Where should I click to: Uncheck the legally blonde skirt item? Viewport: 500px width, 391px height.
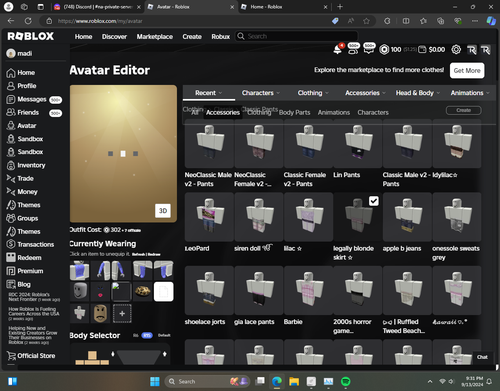pos(374,201)
